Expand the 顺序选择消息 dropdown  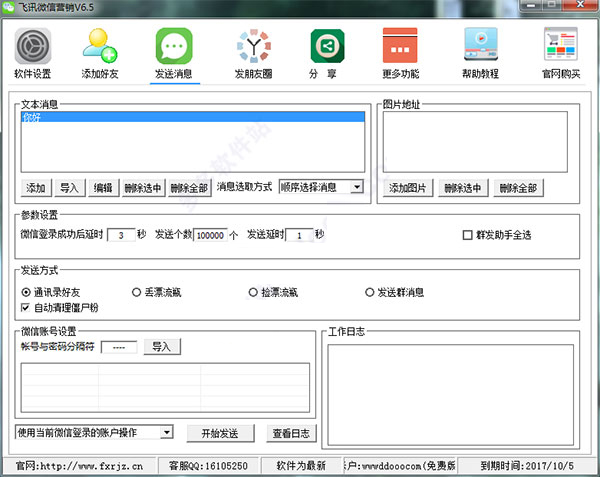(357, 187)
